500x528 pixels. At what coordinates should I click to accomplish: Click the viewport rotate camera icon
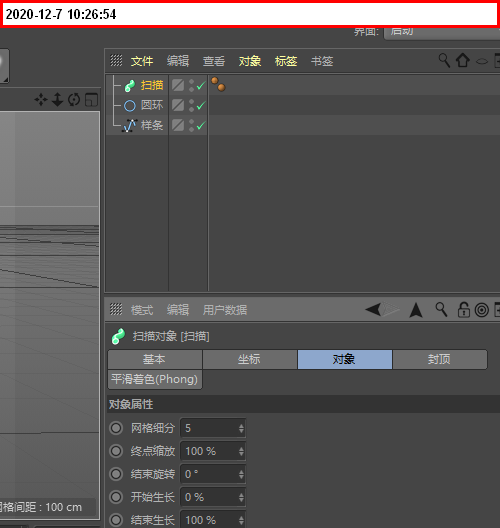[74, 100]
